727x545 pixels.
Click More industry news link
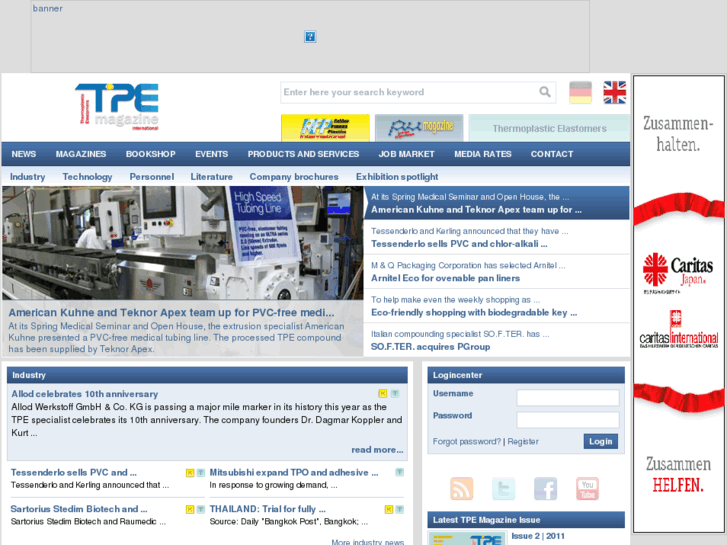click(367, 542)
